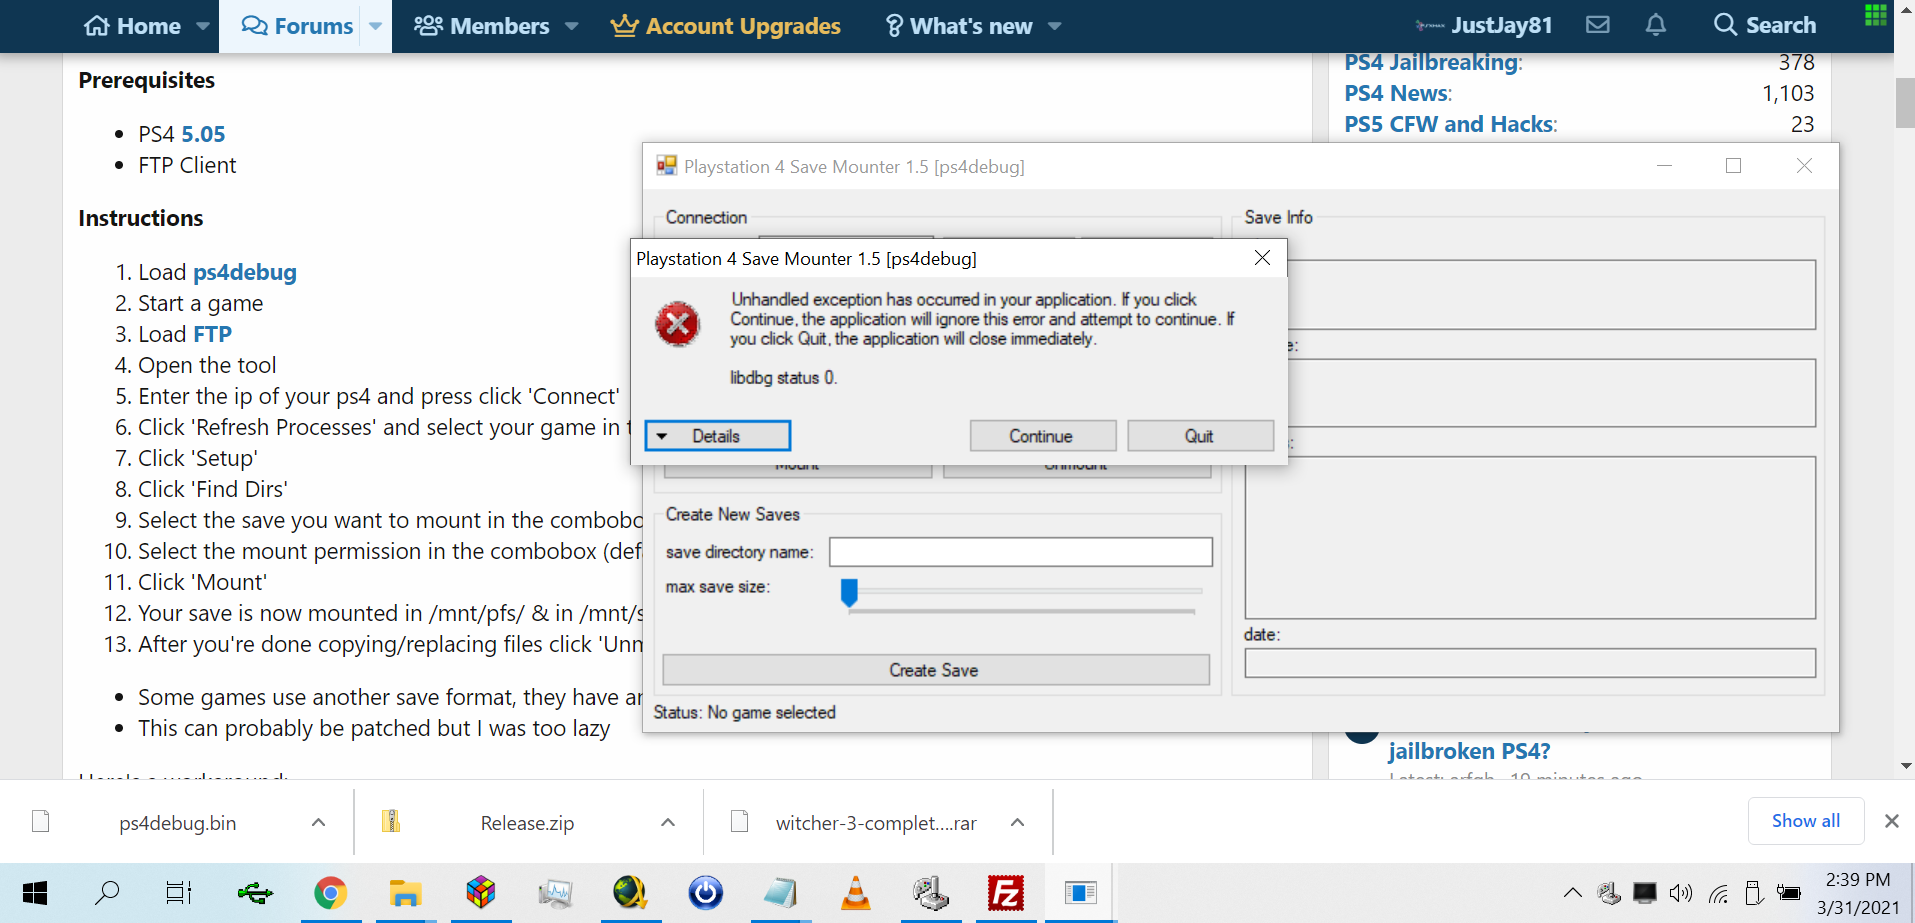Image resolution: width=1915 pixels, height=923 pixels.
Task: Open the Home menu tab
Action: click(133, 26)
